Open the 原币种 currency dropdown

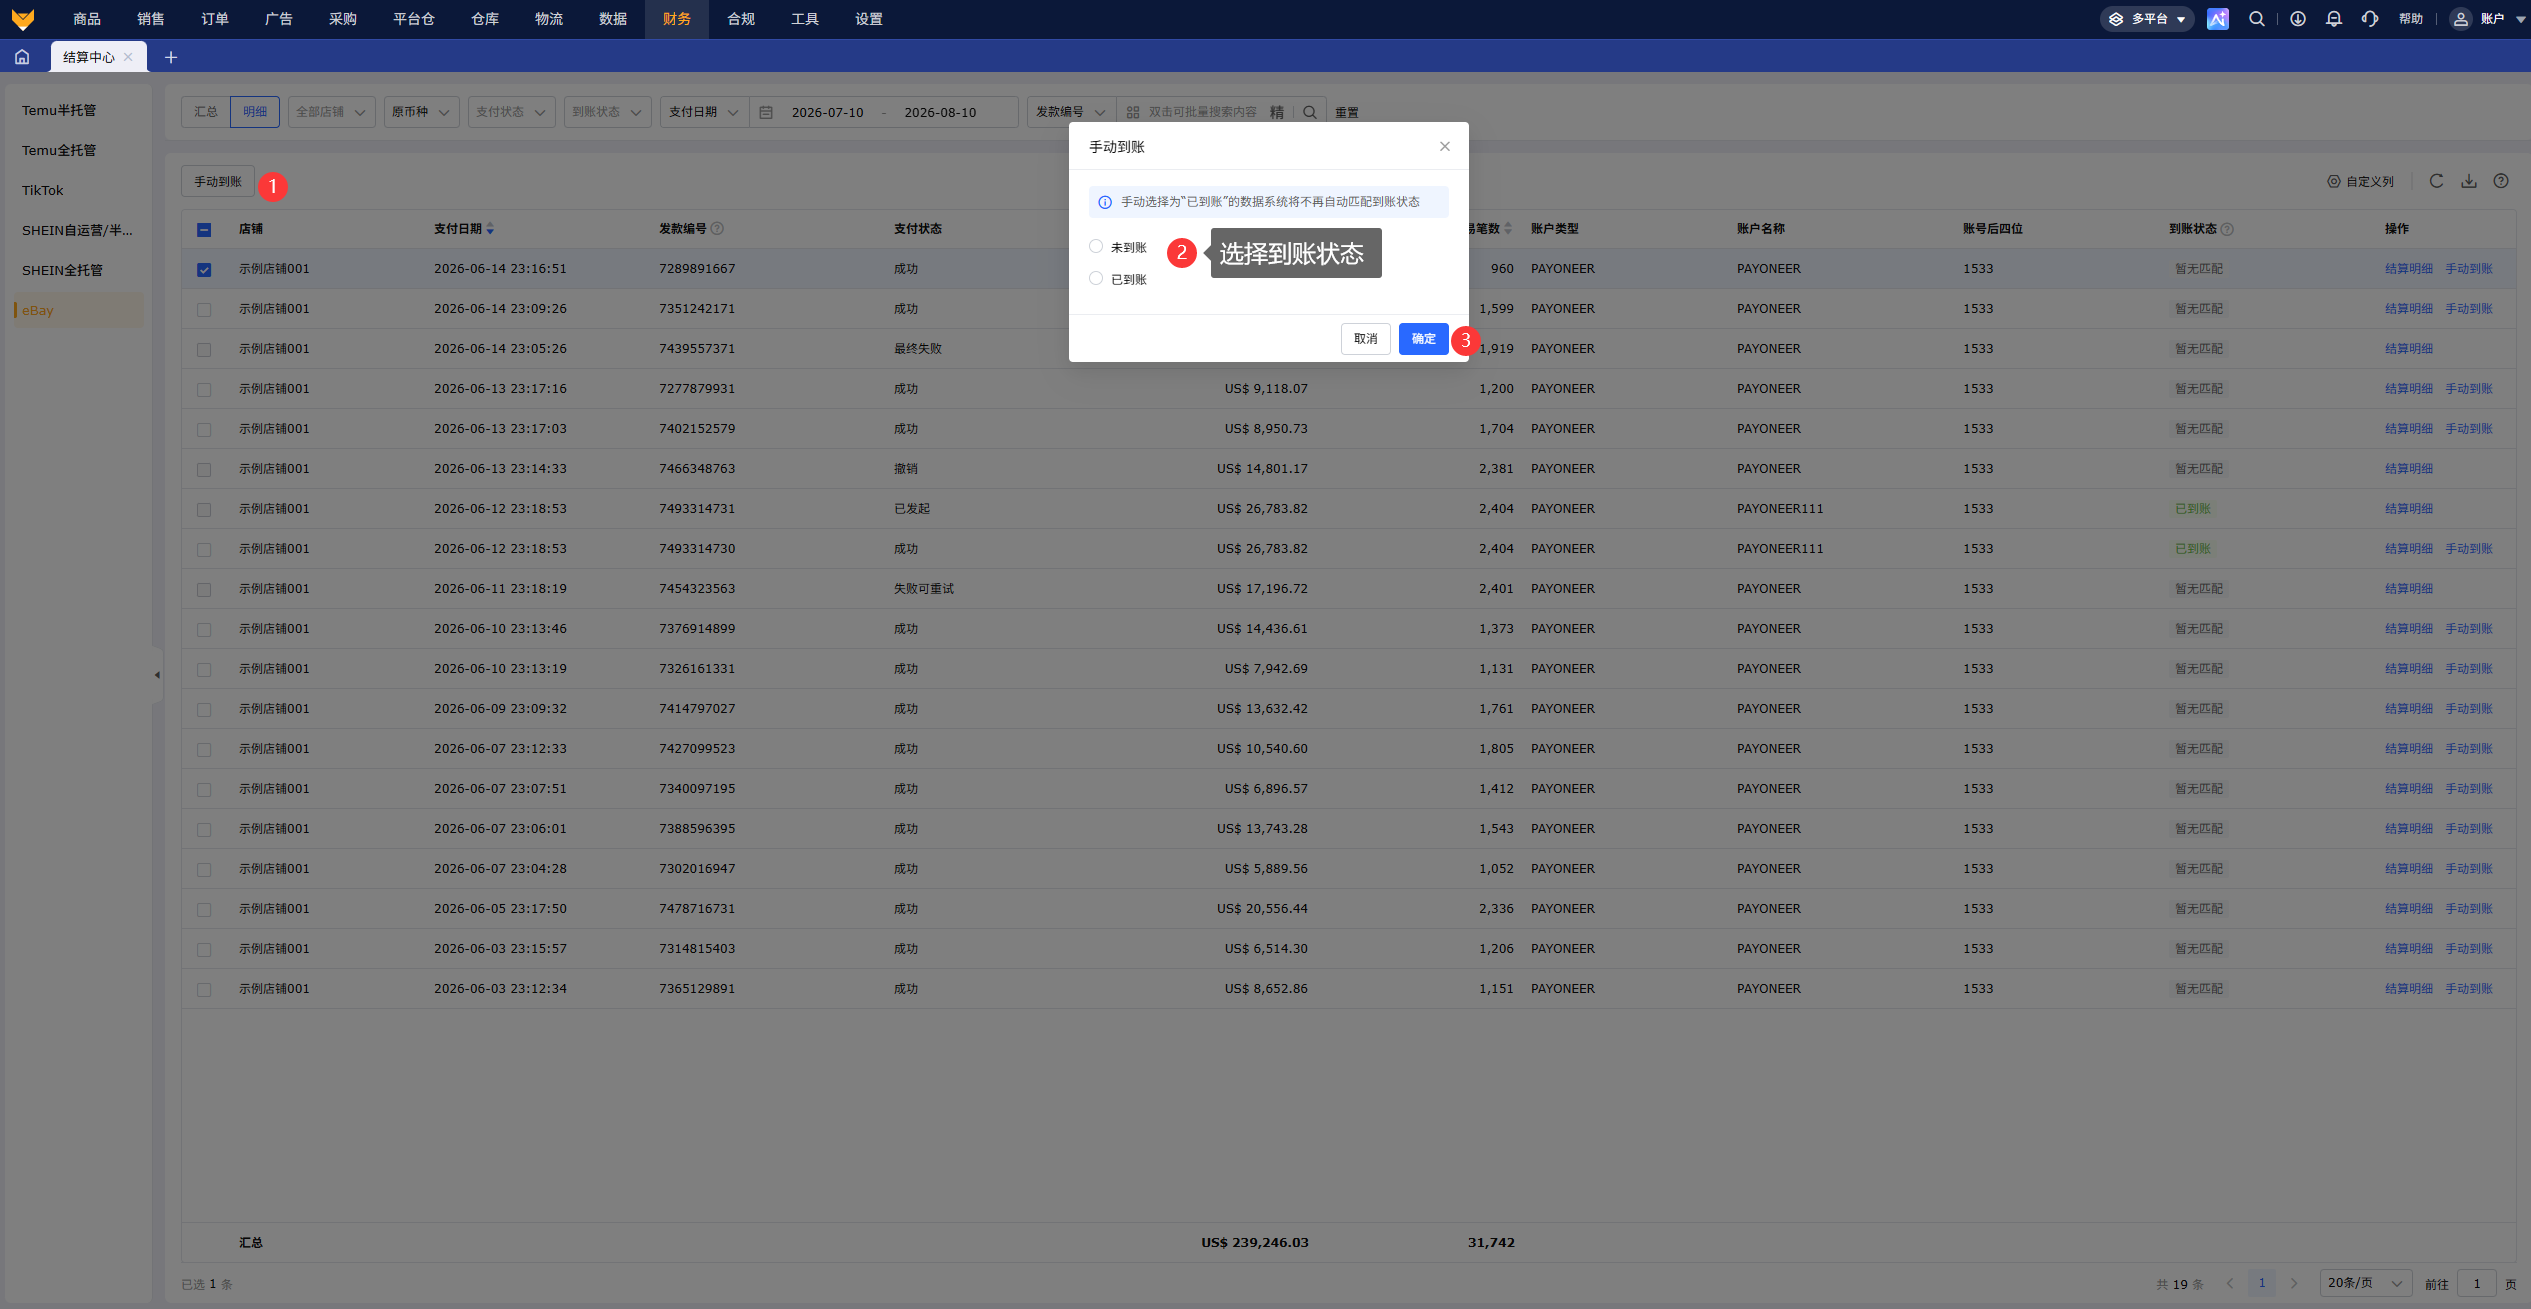coord(421,112)
